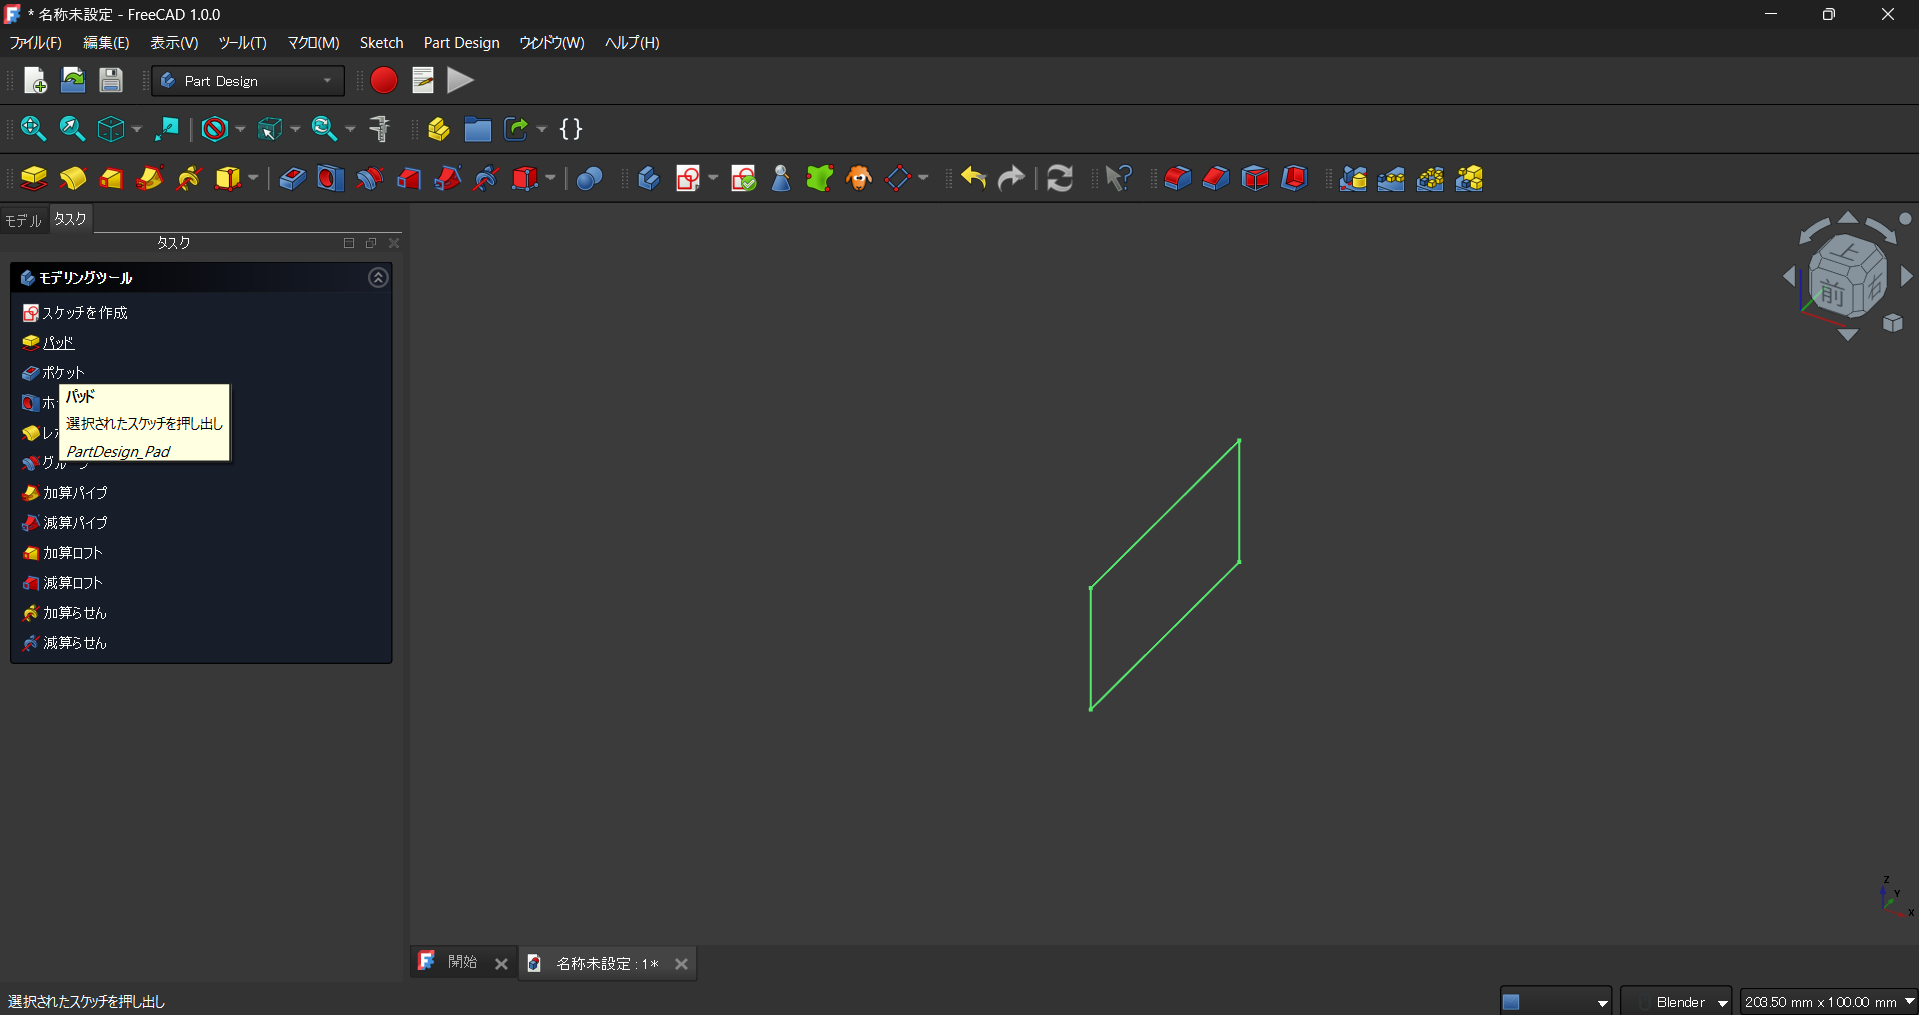Collapse the モデリングツール panel
The height and width of the screenshot is (1015, 1919).
coord(378,278)
